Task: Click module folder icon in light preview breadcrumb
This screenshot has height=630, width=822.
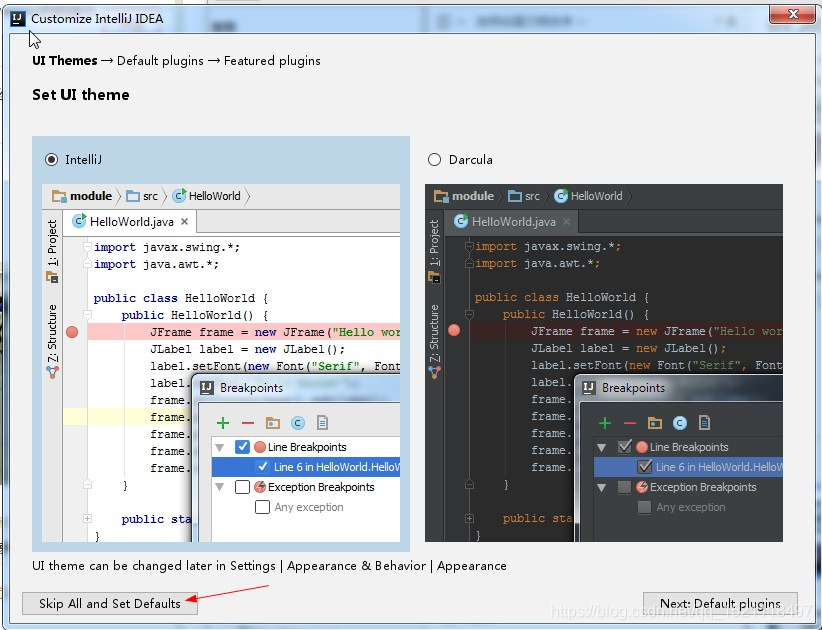Action: (x=59, y=197)
